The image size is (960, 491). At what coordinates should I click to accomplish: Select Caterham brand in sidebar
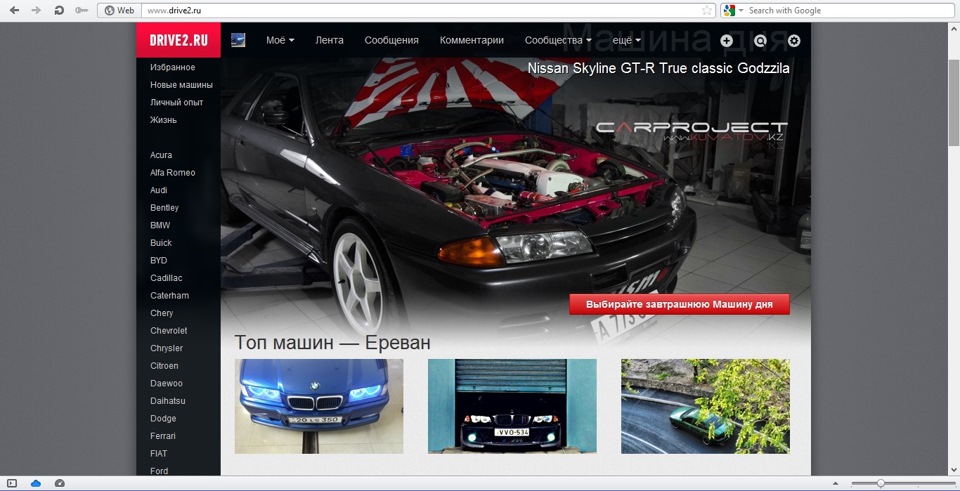pos(170,296)
